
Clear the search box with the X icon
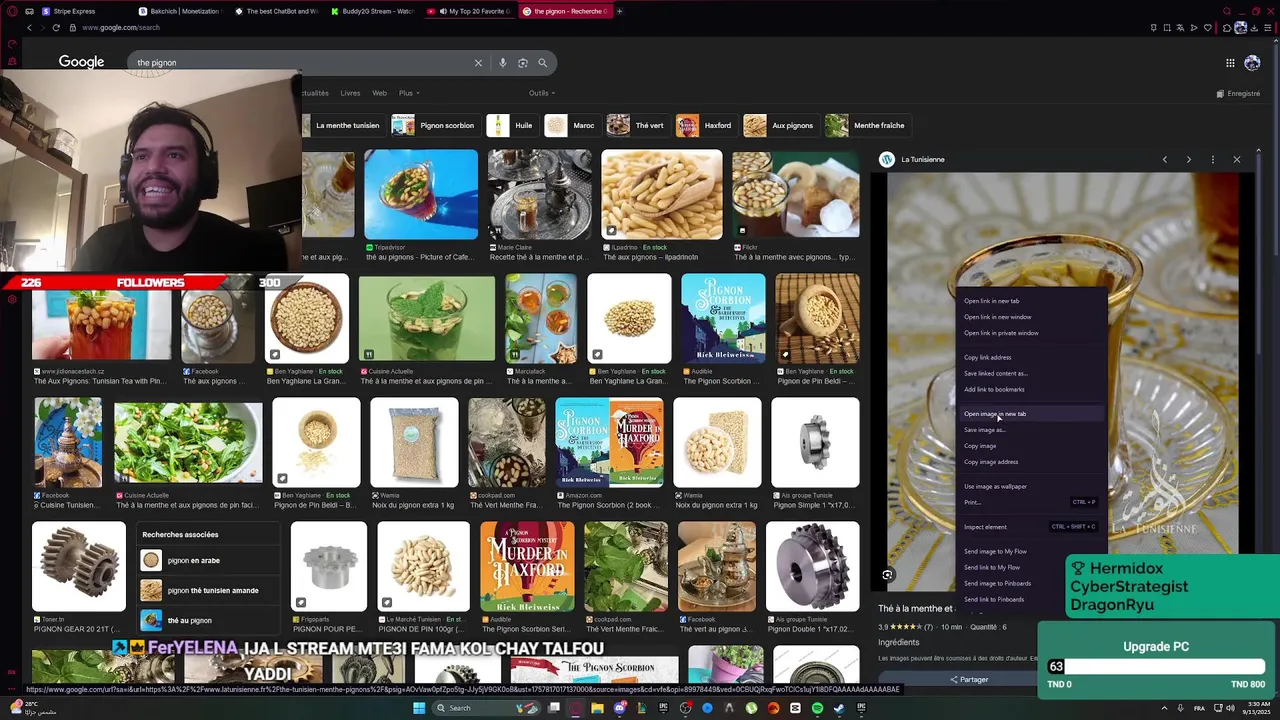point(478,63)
